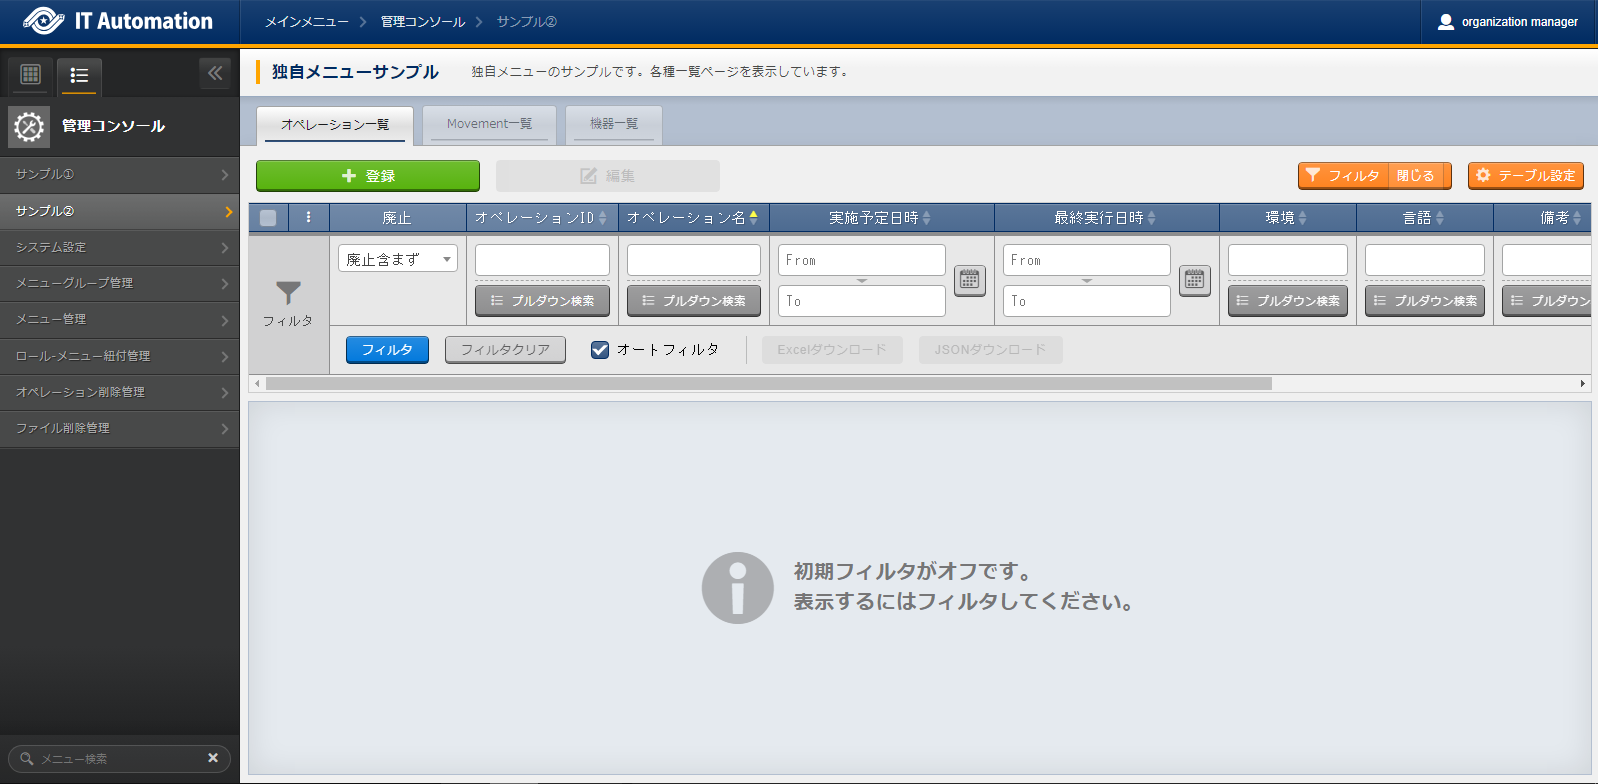Collapse the side menu with double-chevron icon
Image resolution: width=1598 pixels, height=784 pixels.
click(x=215, y=73)
